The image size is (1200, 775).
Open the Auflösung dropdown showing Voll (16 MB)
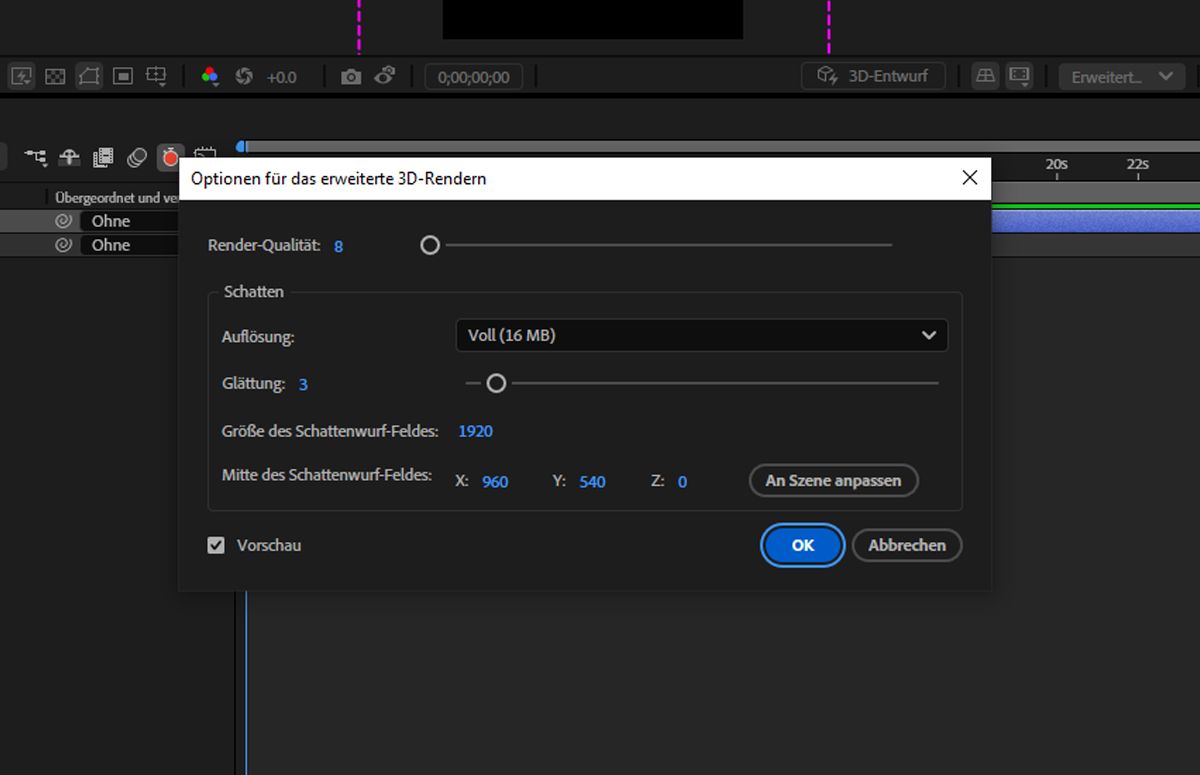700,335
